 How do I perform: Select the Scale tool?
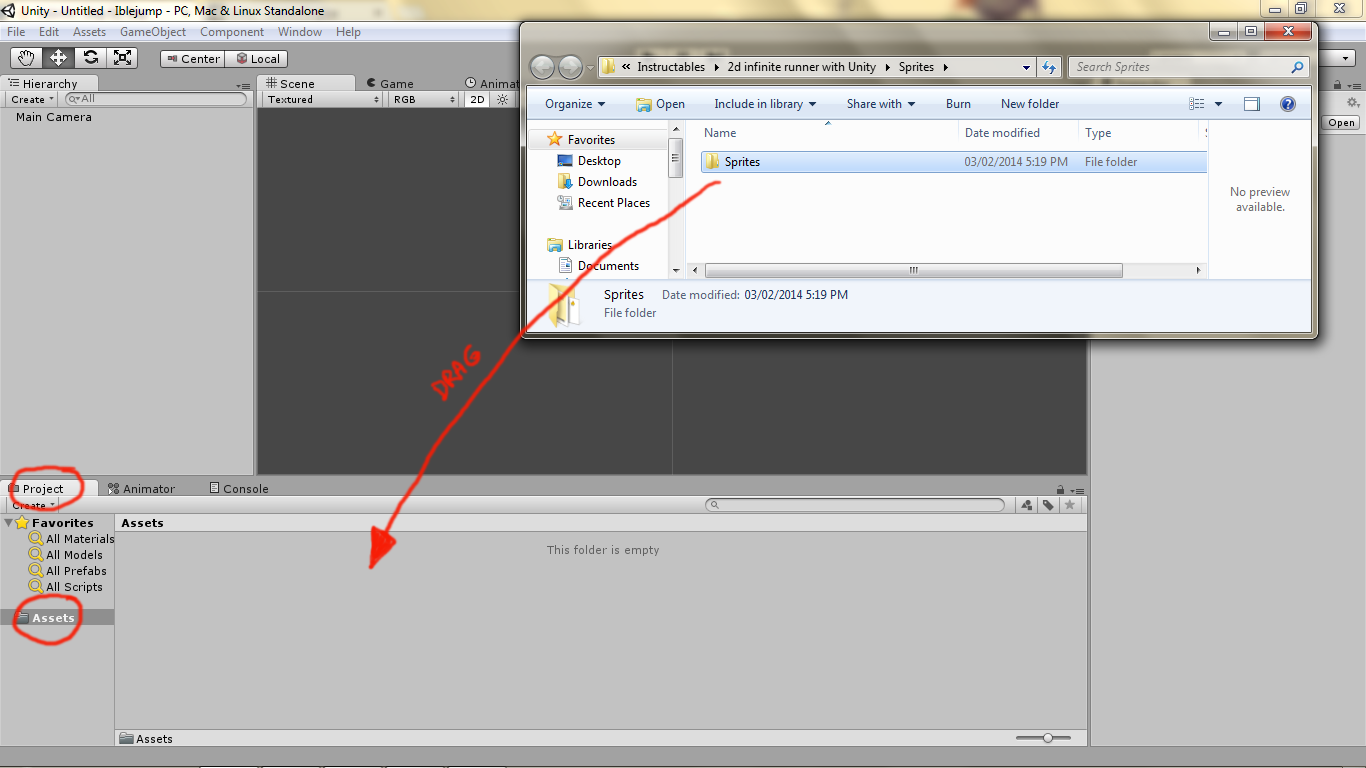click(122, 58)
